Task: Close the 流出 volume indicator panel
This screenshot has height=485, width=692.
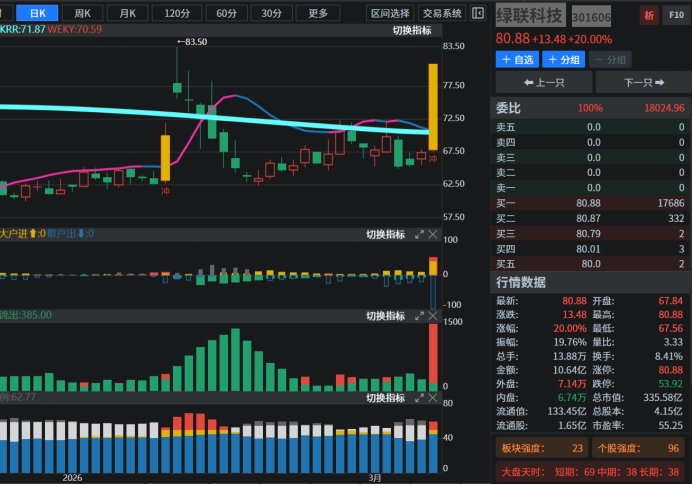Action: (433, 316)
